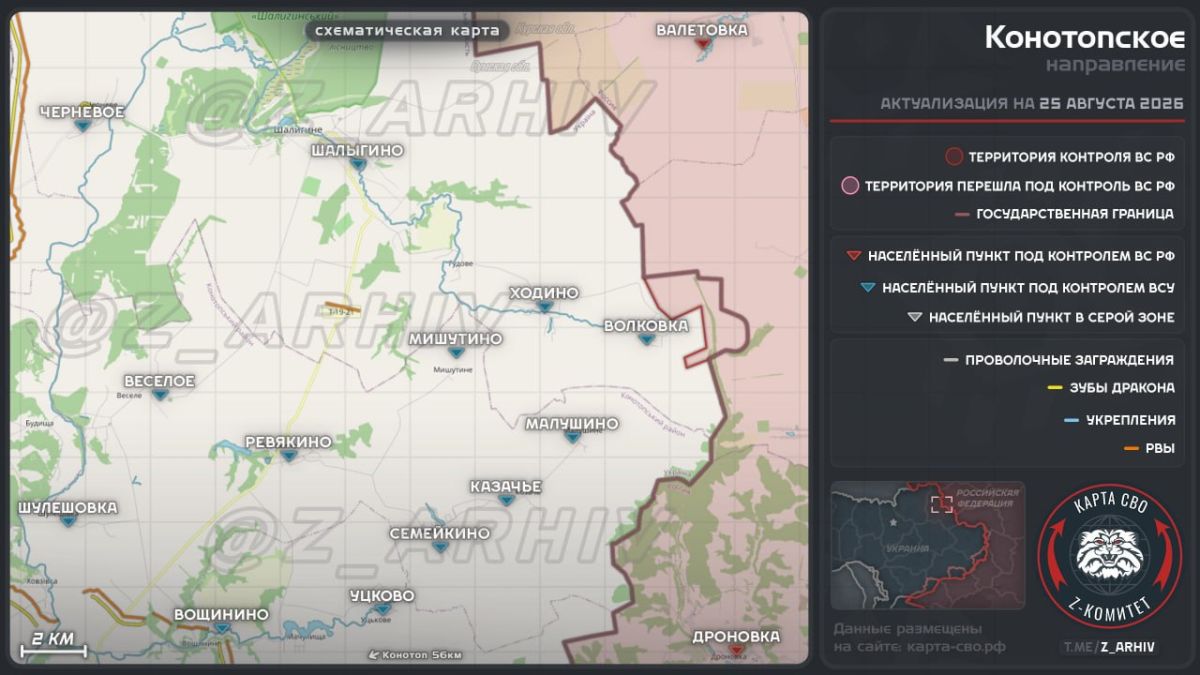
Task: Click the Ревякино settlement marker
Action: pyautogui.click(x=289, y=456)
